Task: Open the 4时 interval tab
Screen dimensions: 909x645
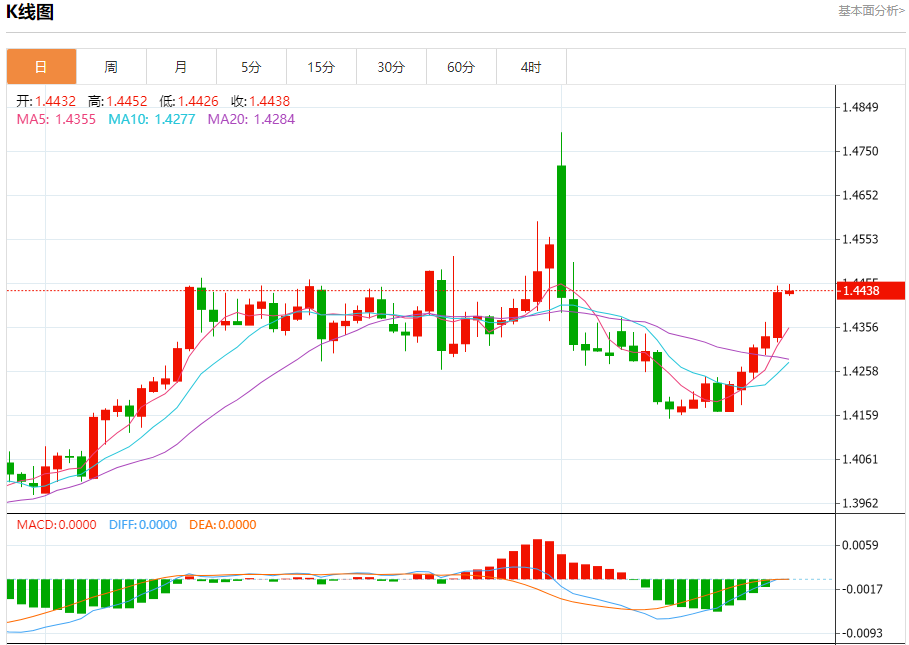Action: [531, 67]
